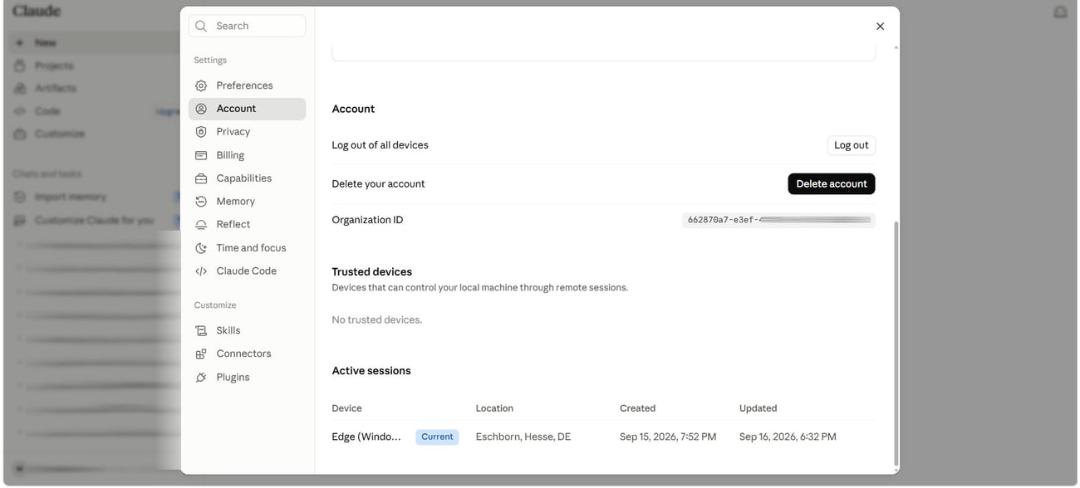The image size is (1080, 488).
Task: Click the Plugins plug icon
Action: 201,378
